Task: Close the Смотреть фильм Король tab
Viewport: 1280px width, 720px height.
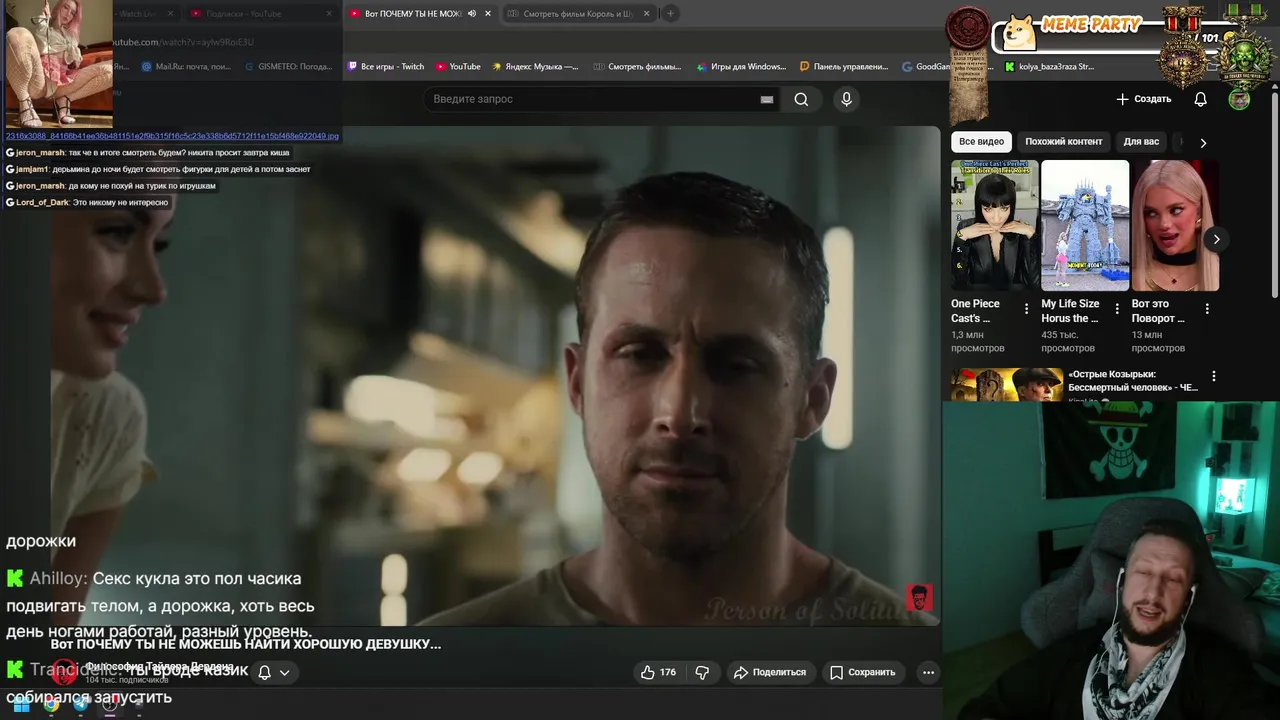Action: pos(646,14)
